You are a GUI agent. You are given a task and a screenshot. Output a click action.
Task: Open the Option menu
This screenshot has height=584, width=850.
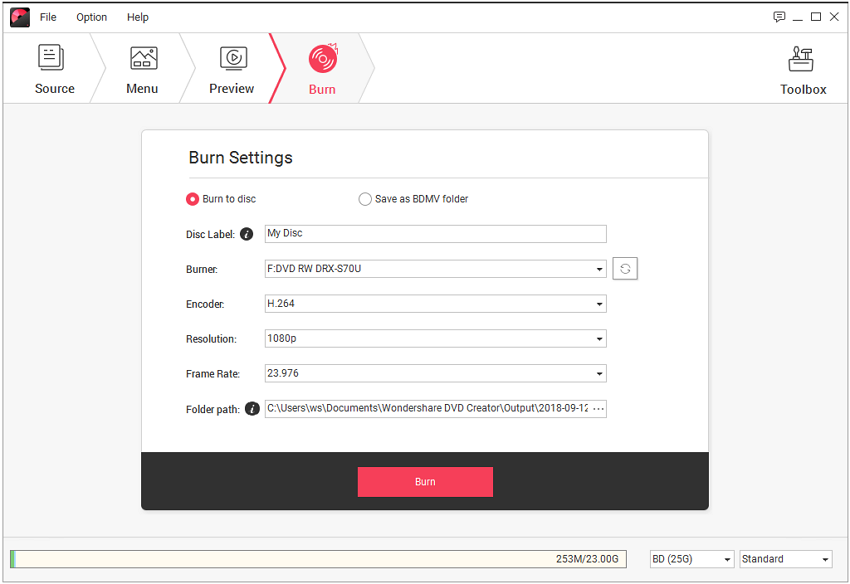coord(92,17)
